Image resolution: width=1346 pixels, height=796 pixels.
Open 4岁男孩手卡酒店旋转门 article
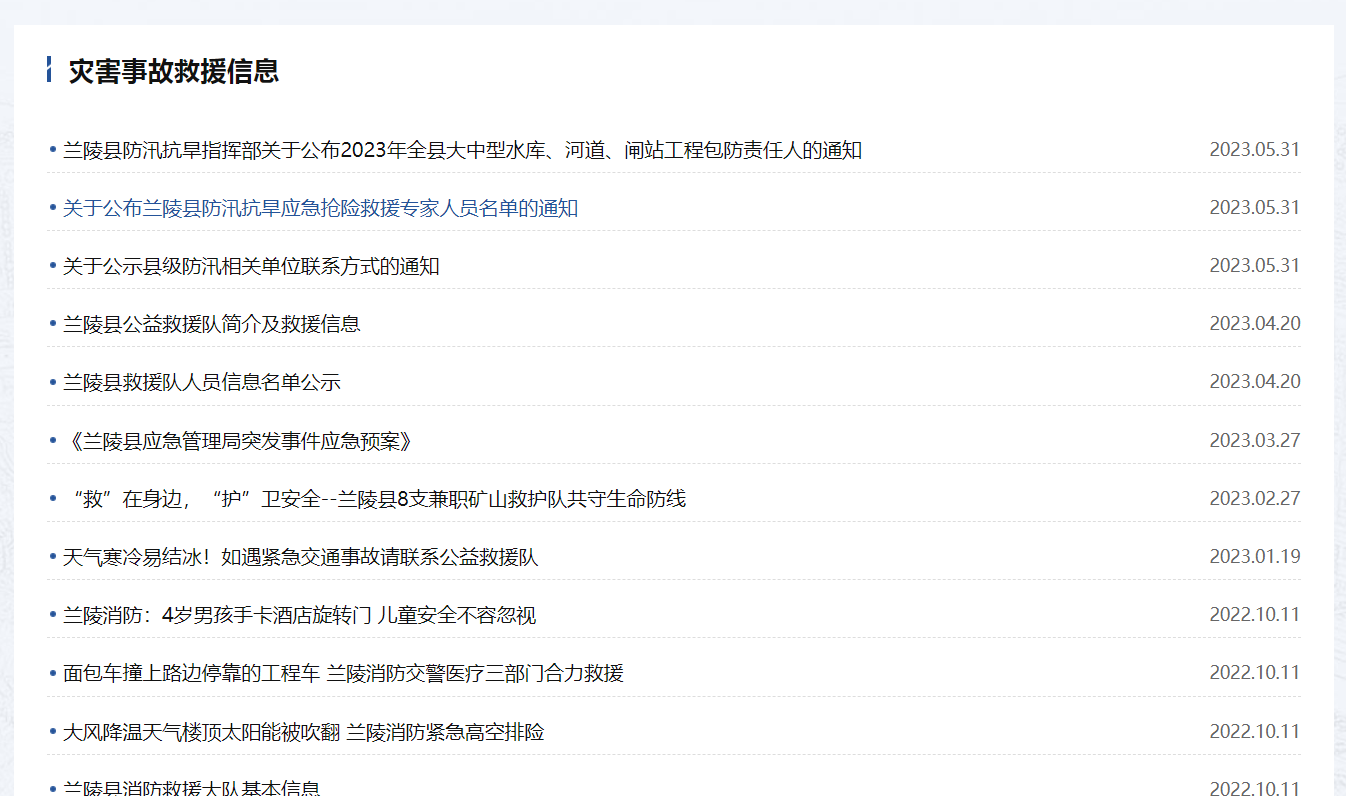coord(300,615)
